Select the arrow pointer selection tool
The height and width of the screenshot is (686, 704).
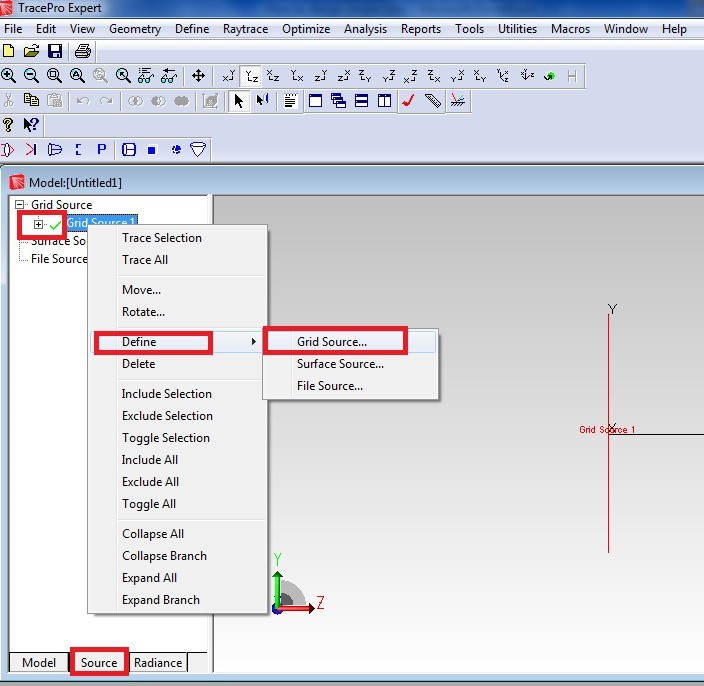tap(238, 100)
